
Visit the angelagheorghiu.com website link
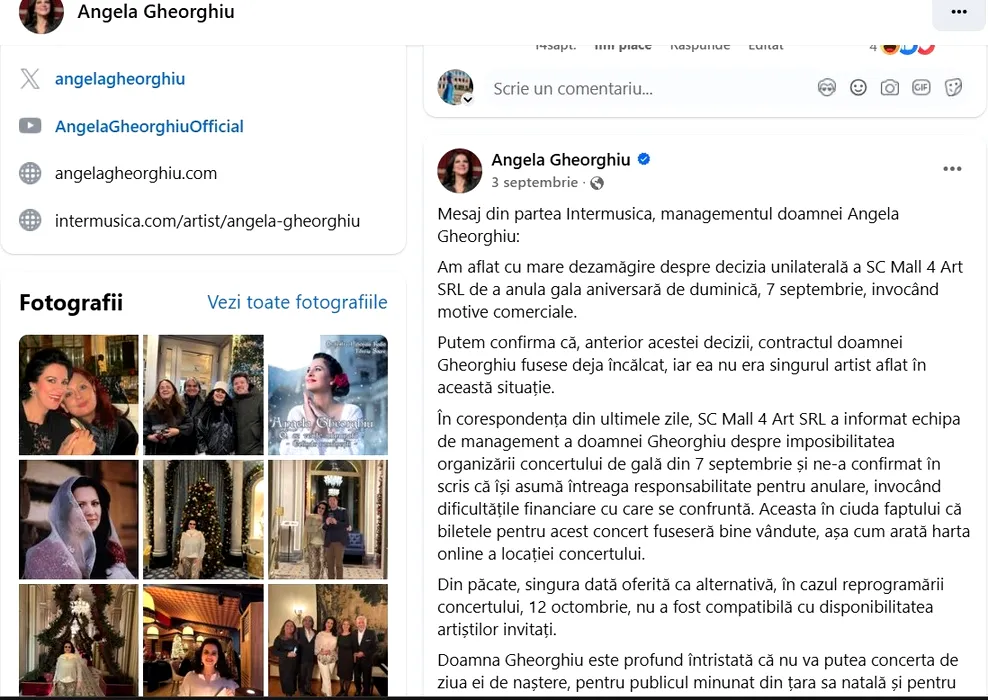click(x=136, y=173)
